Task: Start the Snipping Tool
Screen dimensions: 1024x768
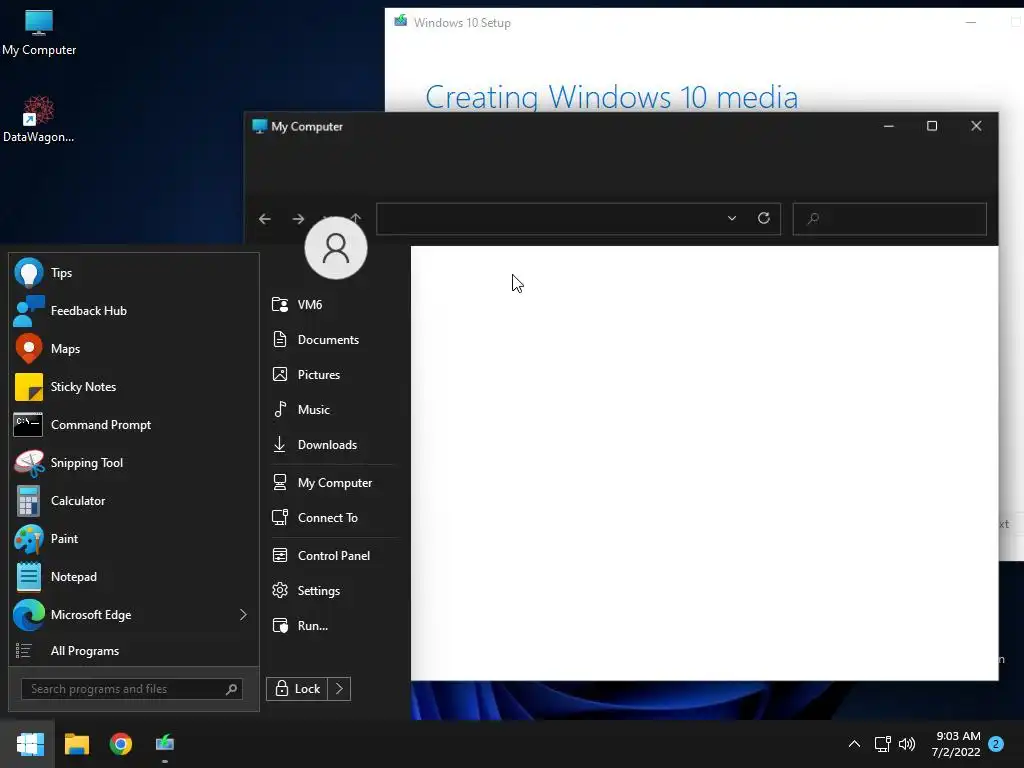Action: [x=134, y=463]
